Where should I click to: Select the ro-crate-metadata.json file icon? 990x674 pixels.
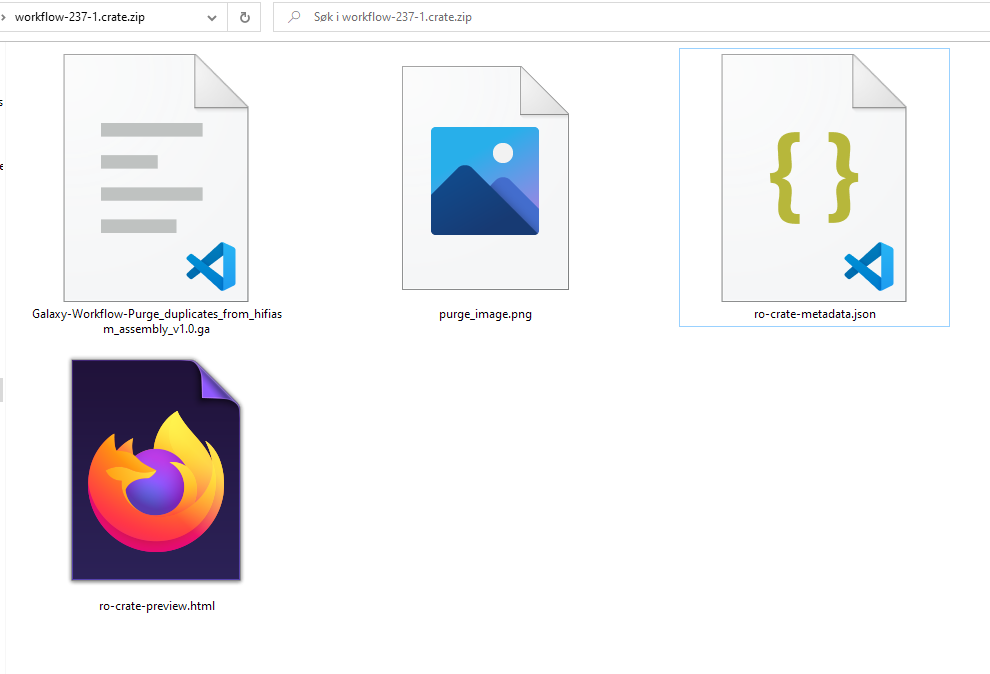[814, 177]
